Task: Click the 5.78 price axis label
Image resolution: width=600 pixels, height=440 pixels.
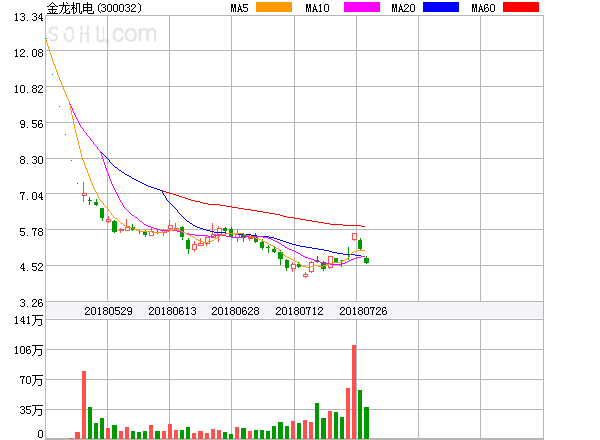Action: click(31, 232)
